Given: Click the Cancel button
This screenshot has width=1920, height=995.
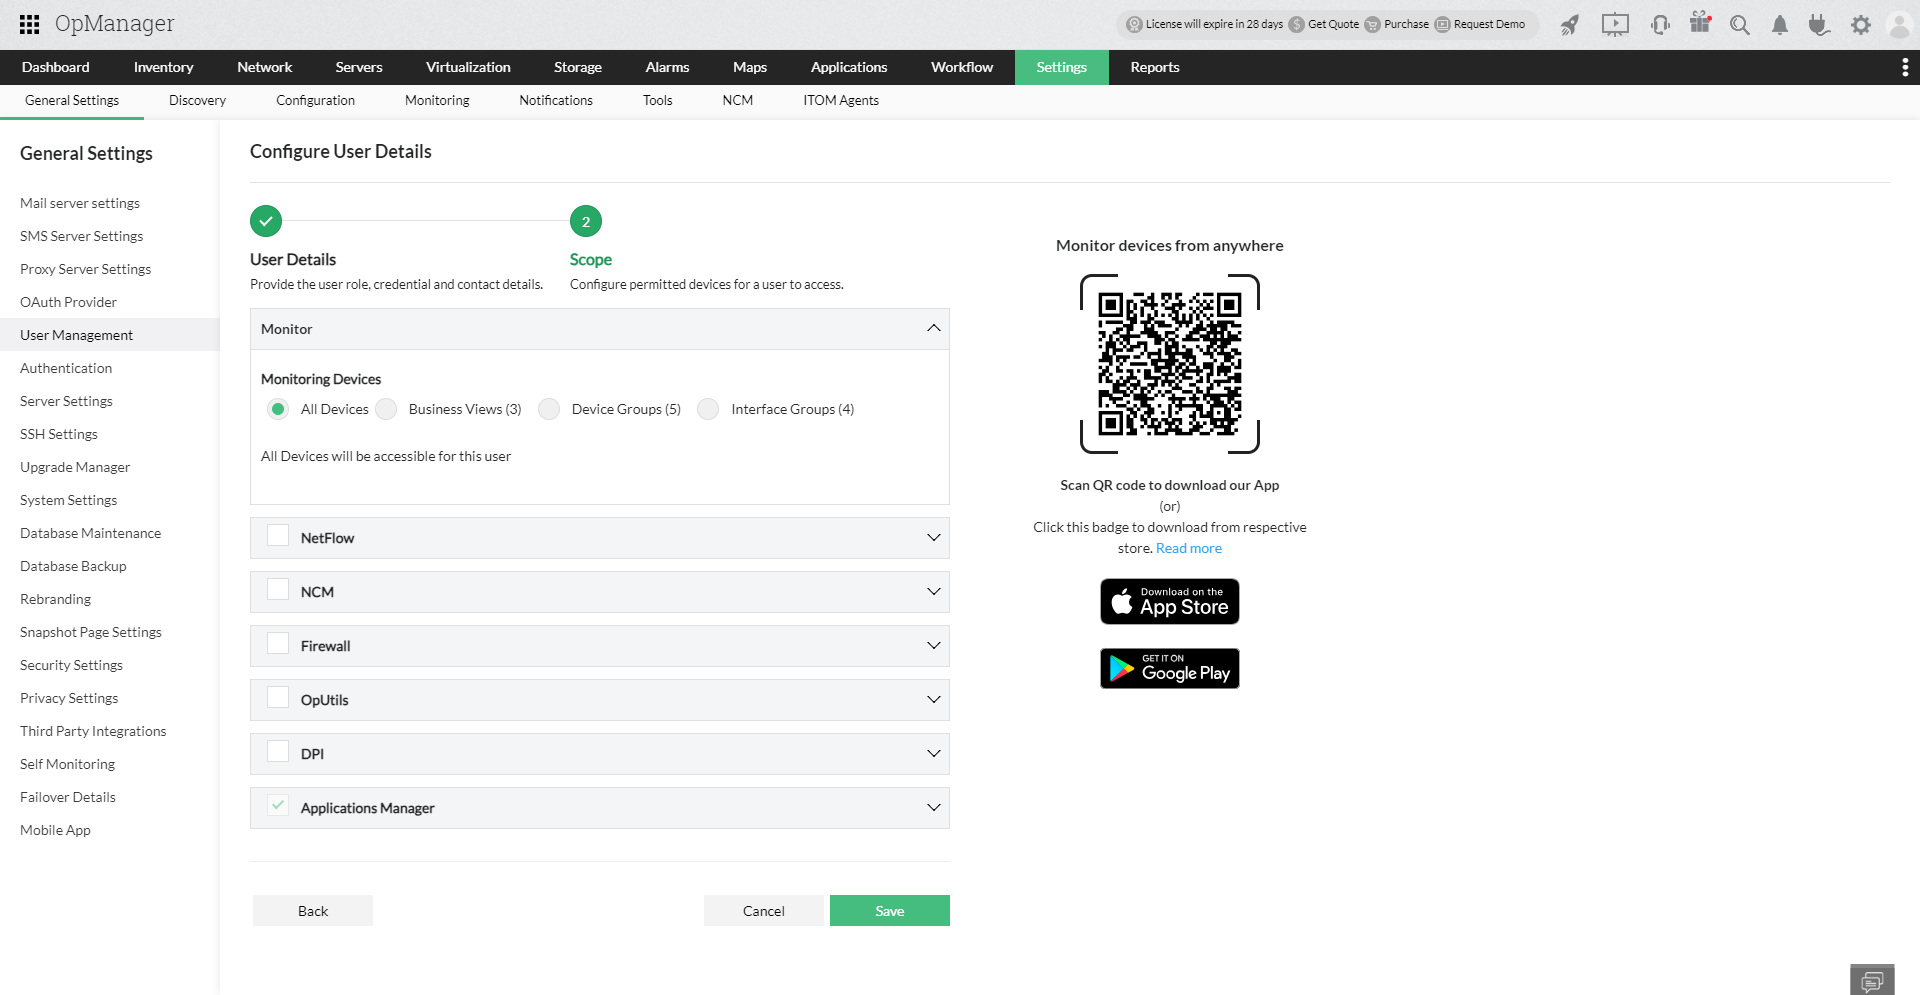Looking at the screenshot, I should (x=764, y=911).
